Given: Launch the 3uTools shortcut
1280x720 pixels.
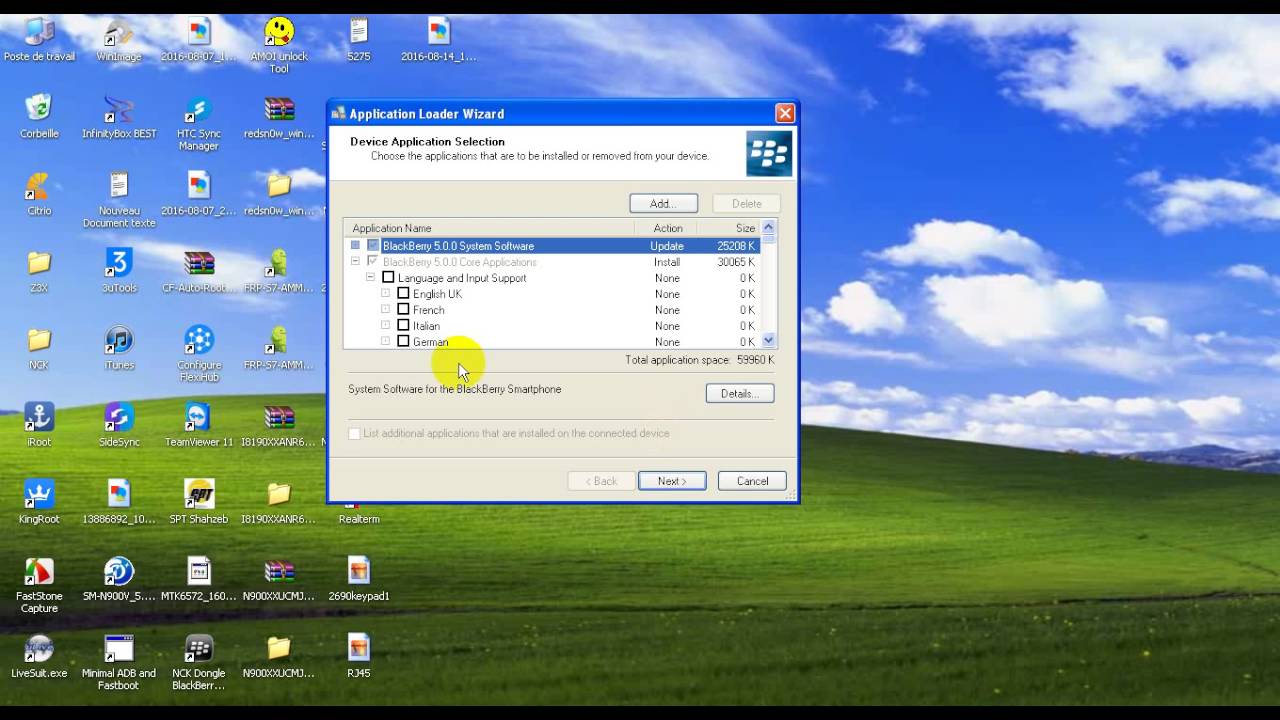Looking at the screenshot, I should [119, 271].
